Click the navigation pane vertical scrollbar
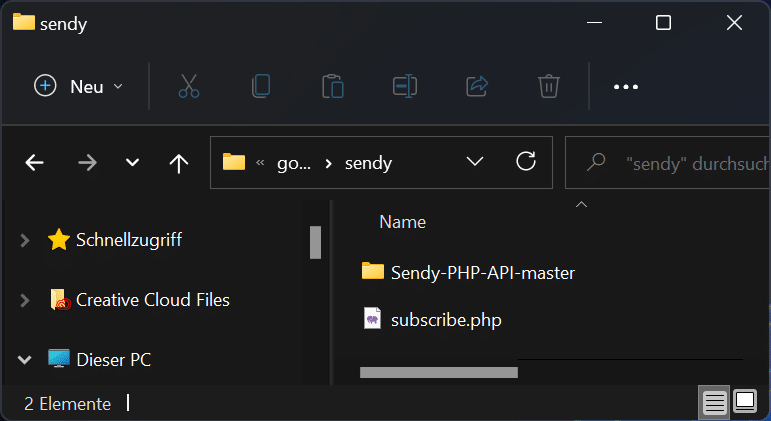Viewport: 771px width, 421px height. point(315,242)
